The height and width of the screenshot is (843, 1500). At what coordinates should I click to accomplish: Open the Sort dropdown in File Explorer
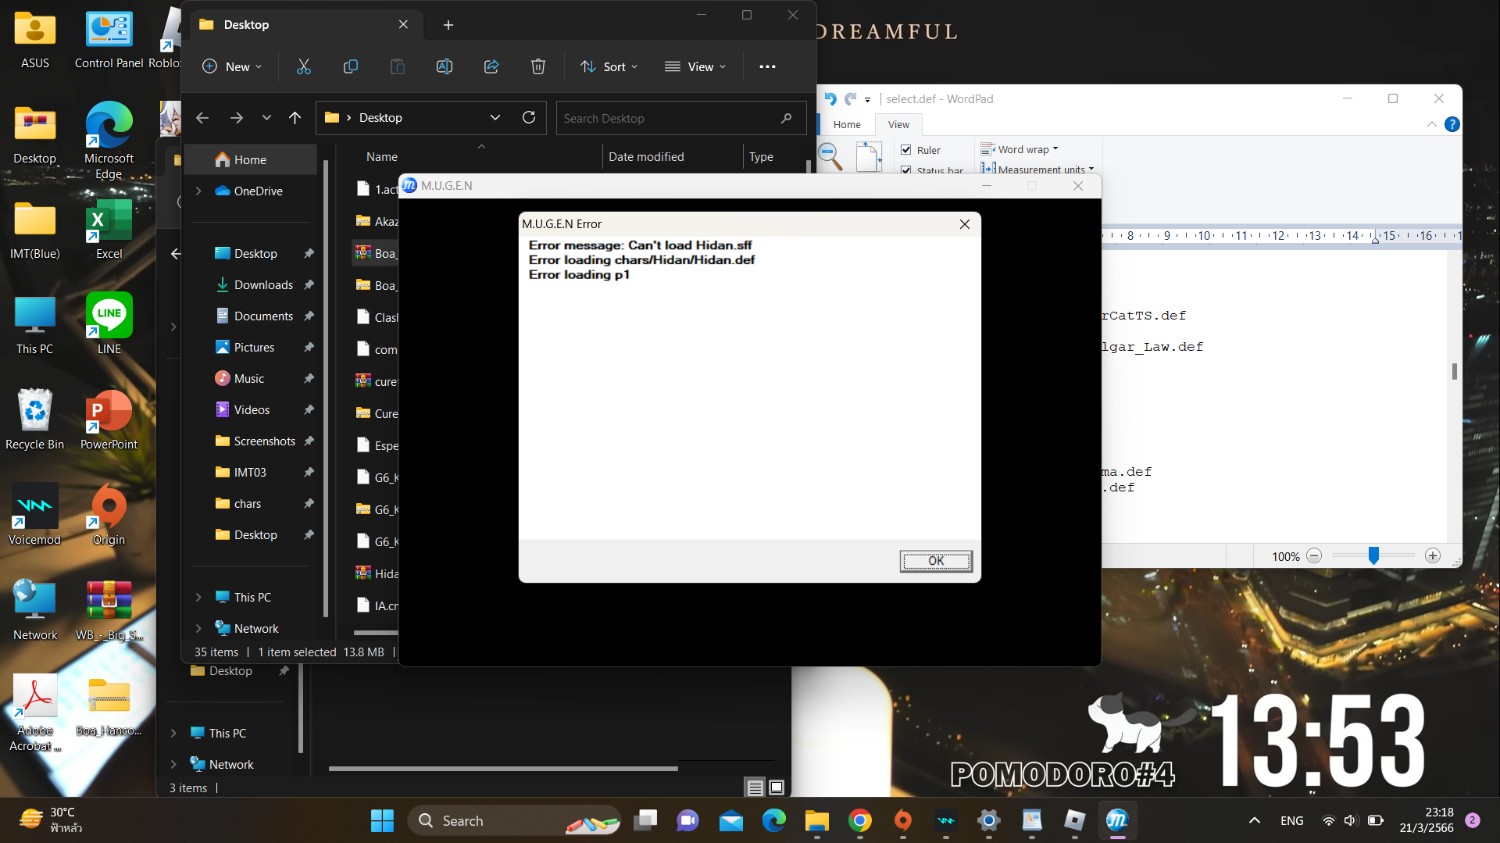pos(609,67)
